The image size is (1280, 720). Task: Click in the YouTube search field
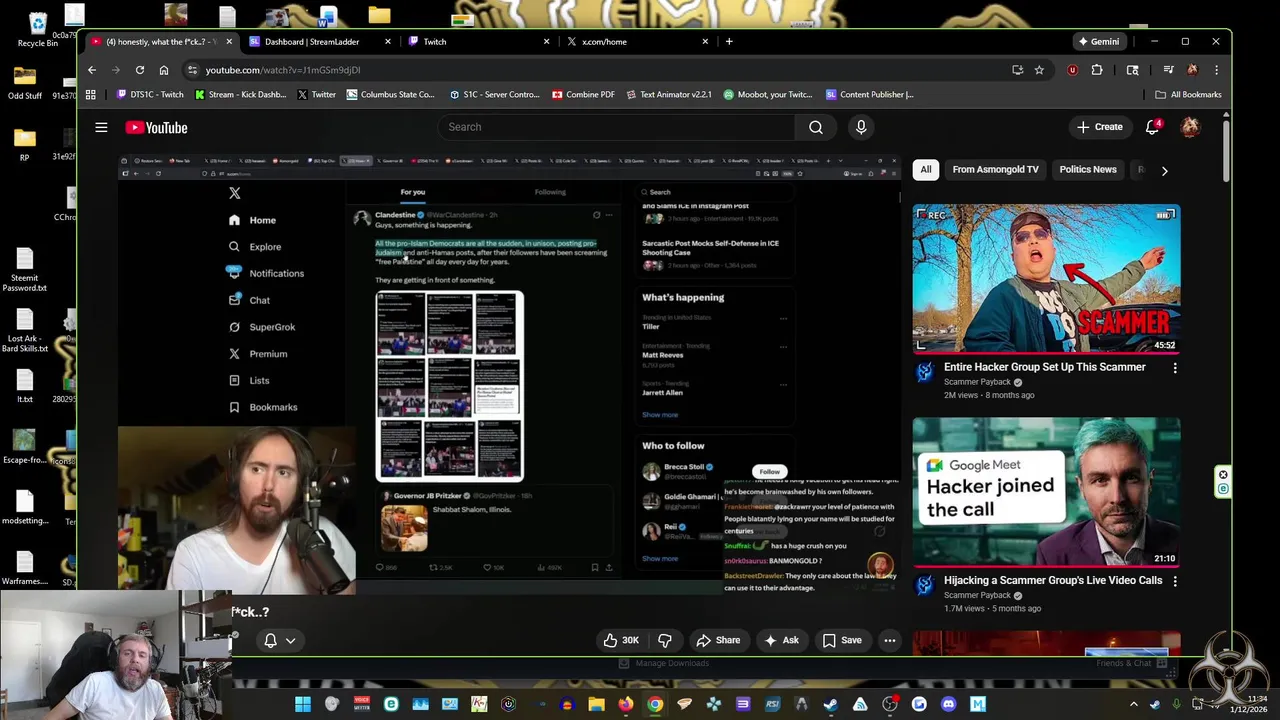click(616, 127)
